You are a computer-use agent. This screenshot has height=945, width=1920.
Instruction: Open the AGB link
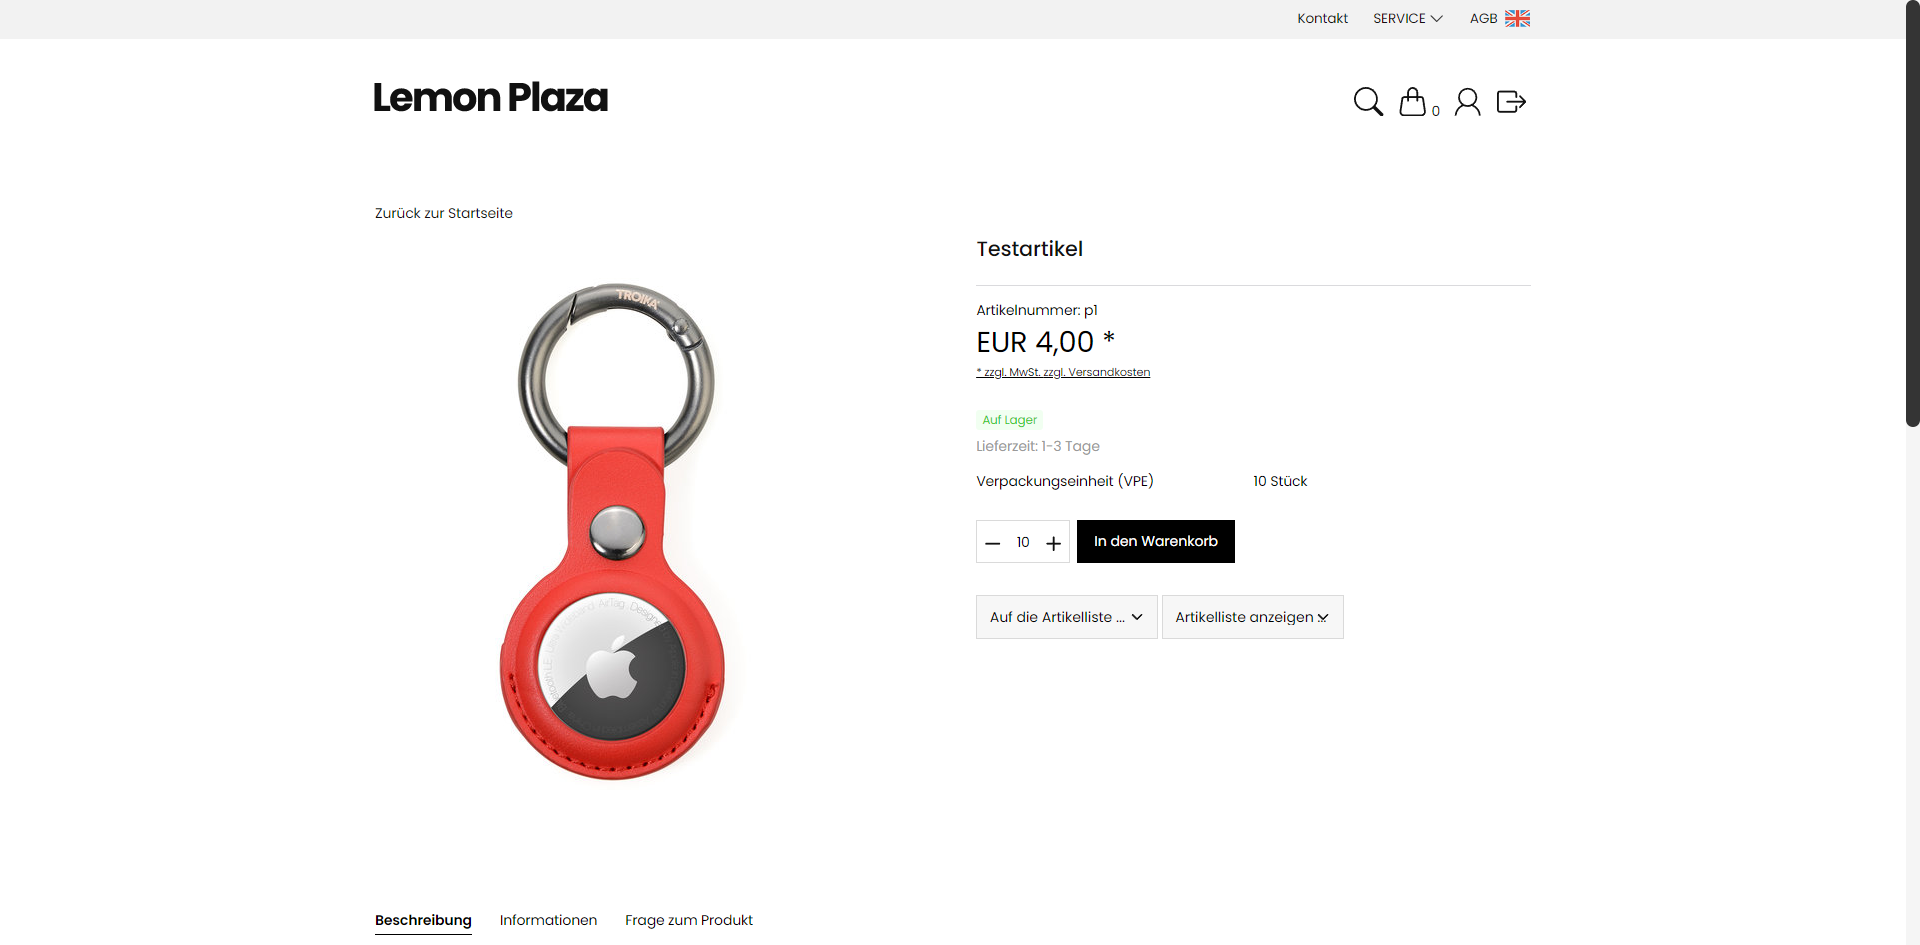coord(1483,18)
